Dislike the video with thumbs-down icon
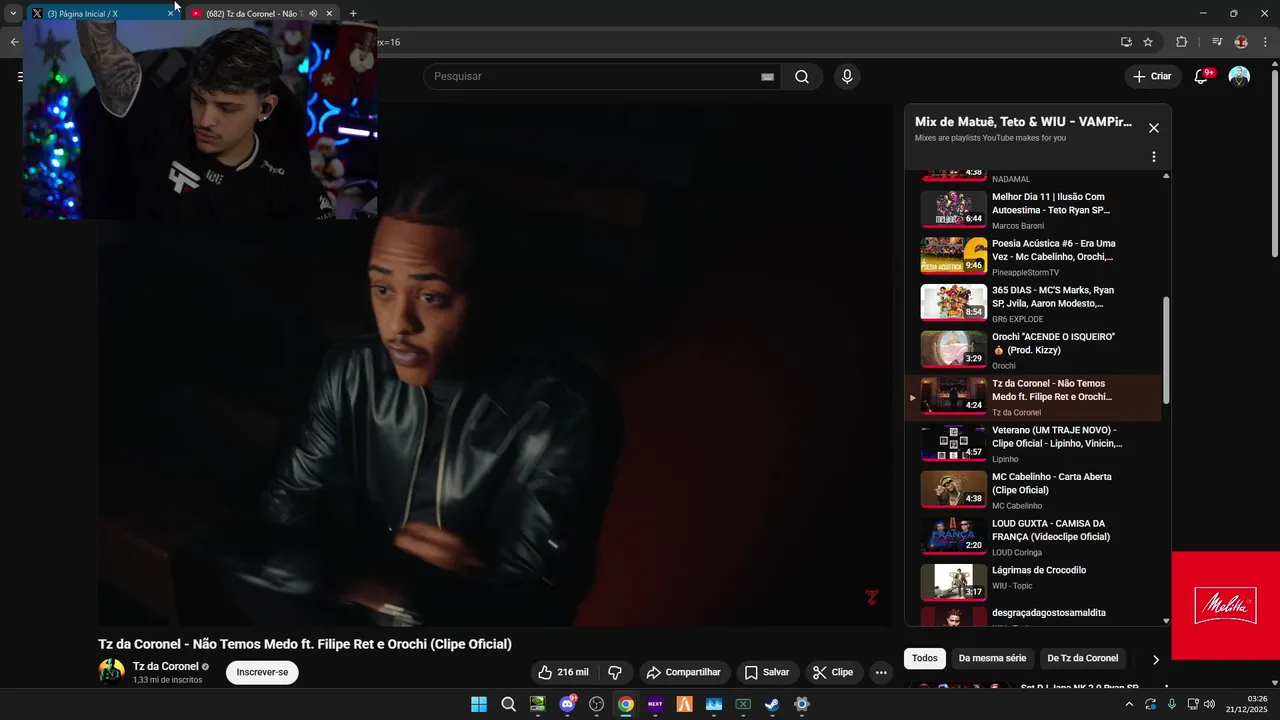The image size is (1280, 720). [x=615, y=672]
